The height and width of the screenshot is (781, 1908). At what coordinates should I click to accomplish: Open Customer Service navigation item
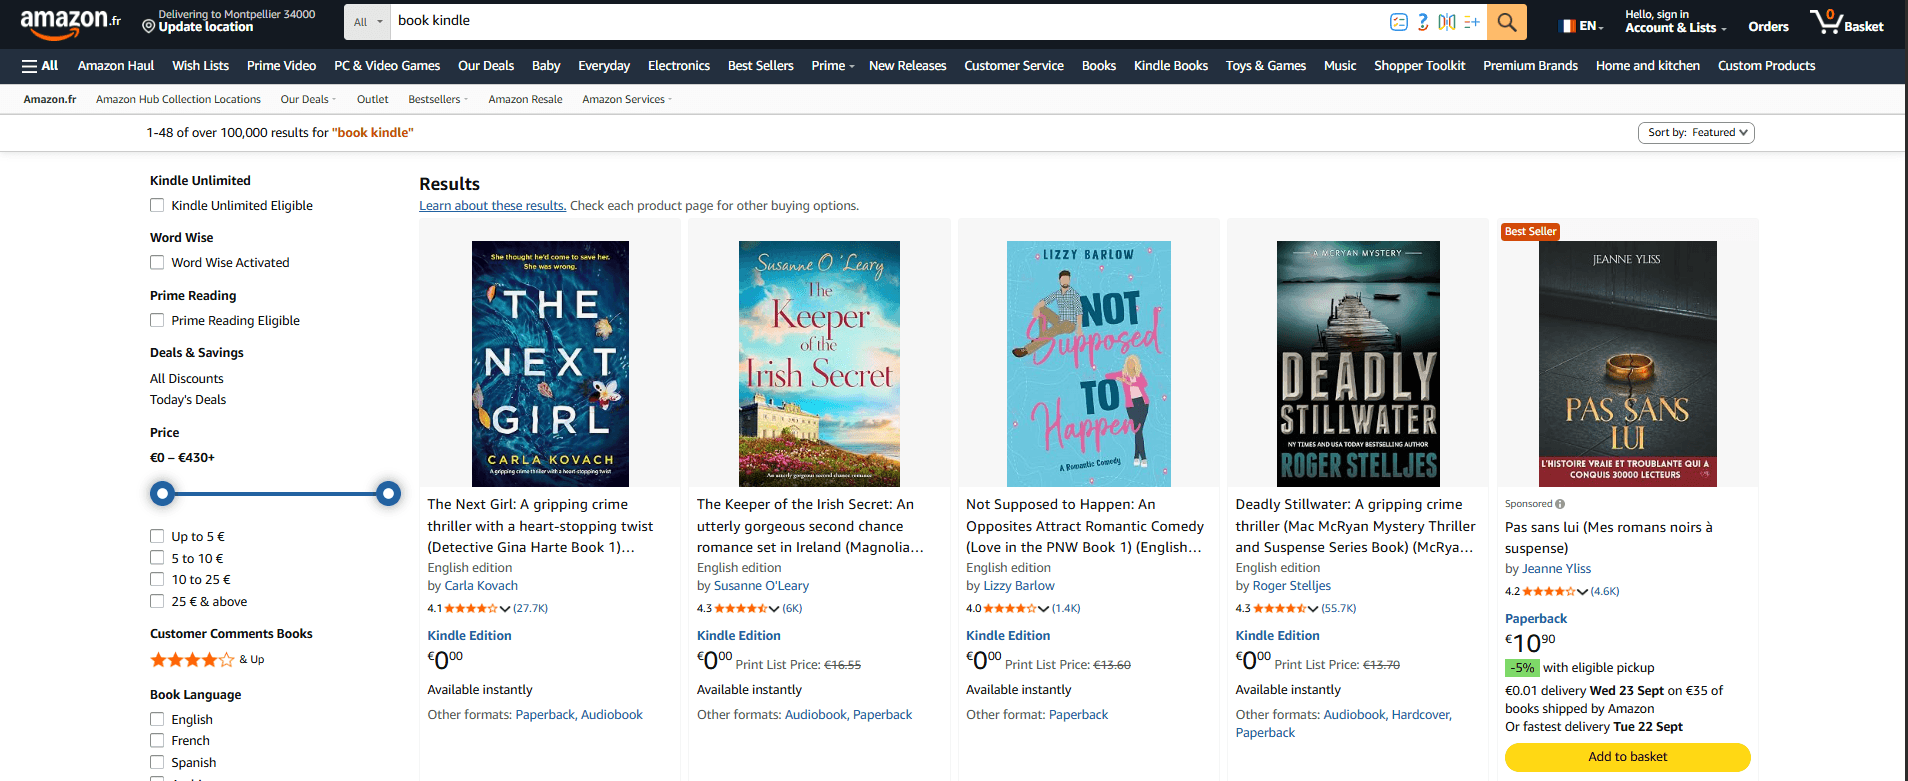[x=1014, y=66]
